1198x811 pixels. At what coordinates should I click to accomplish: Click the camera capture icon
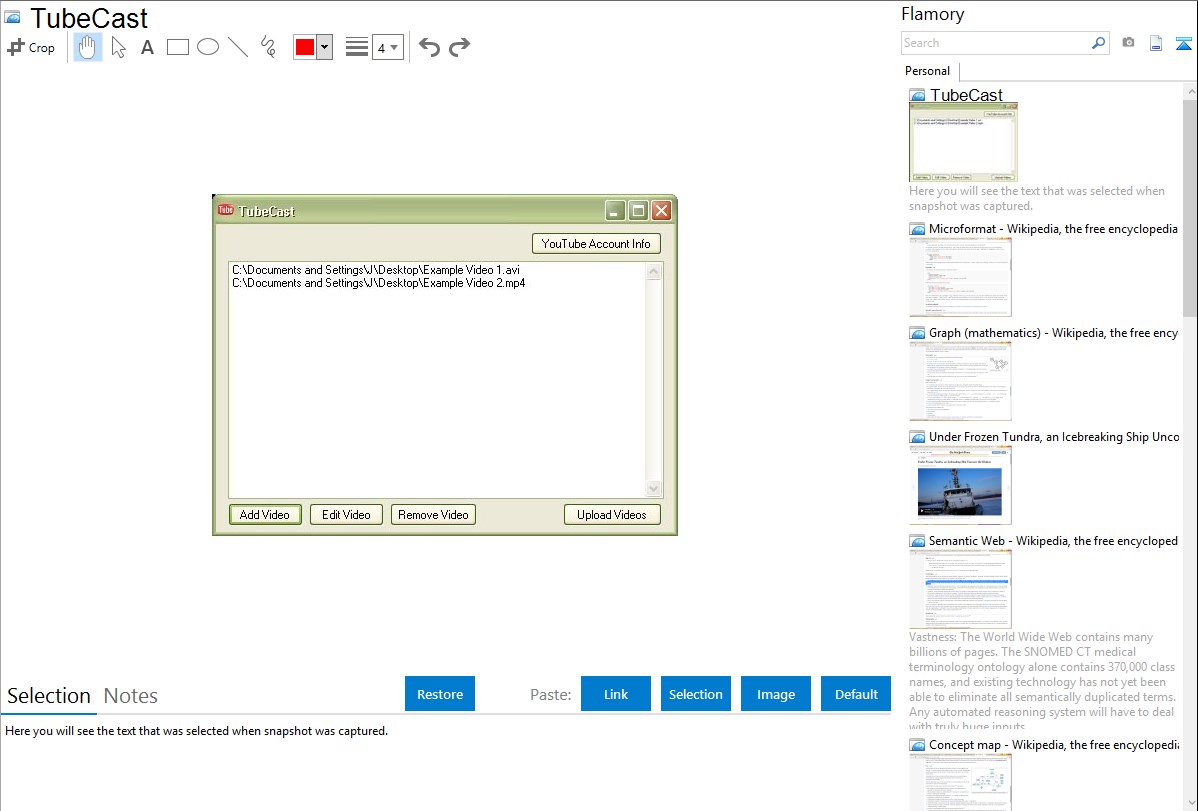point(1128,43)
